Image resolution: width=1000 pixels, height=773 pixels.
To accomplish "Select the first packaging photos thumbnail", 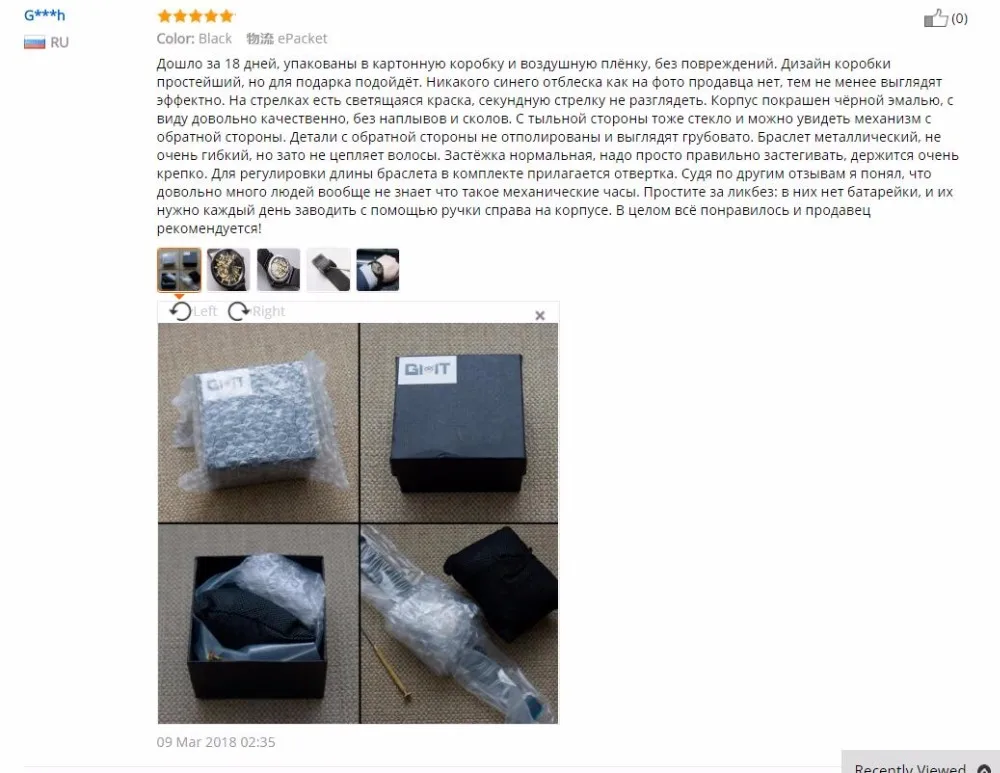I will (x=179, y=270).
